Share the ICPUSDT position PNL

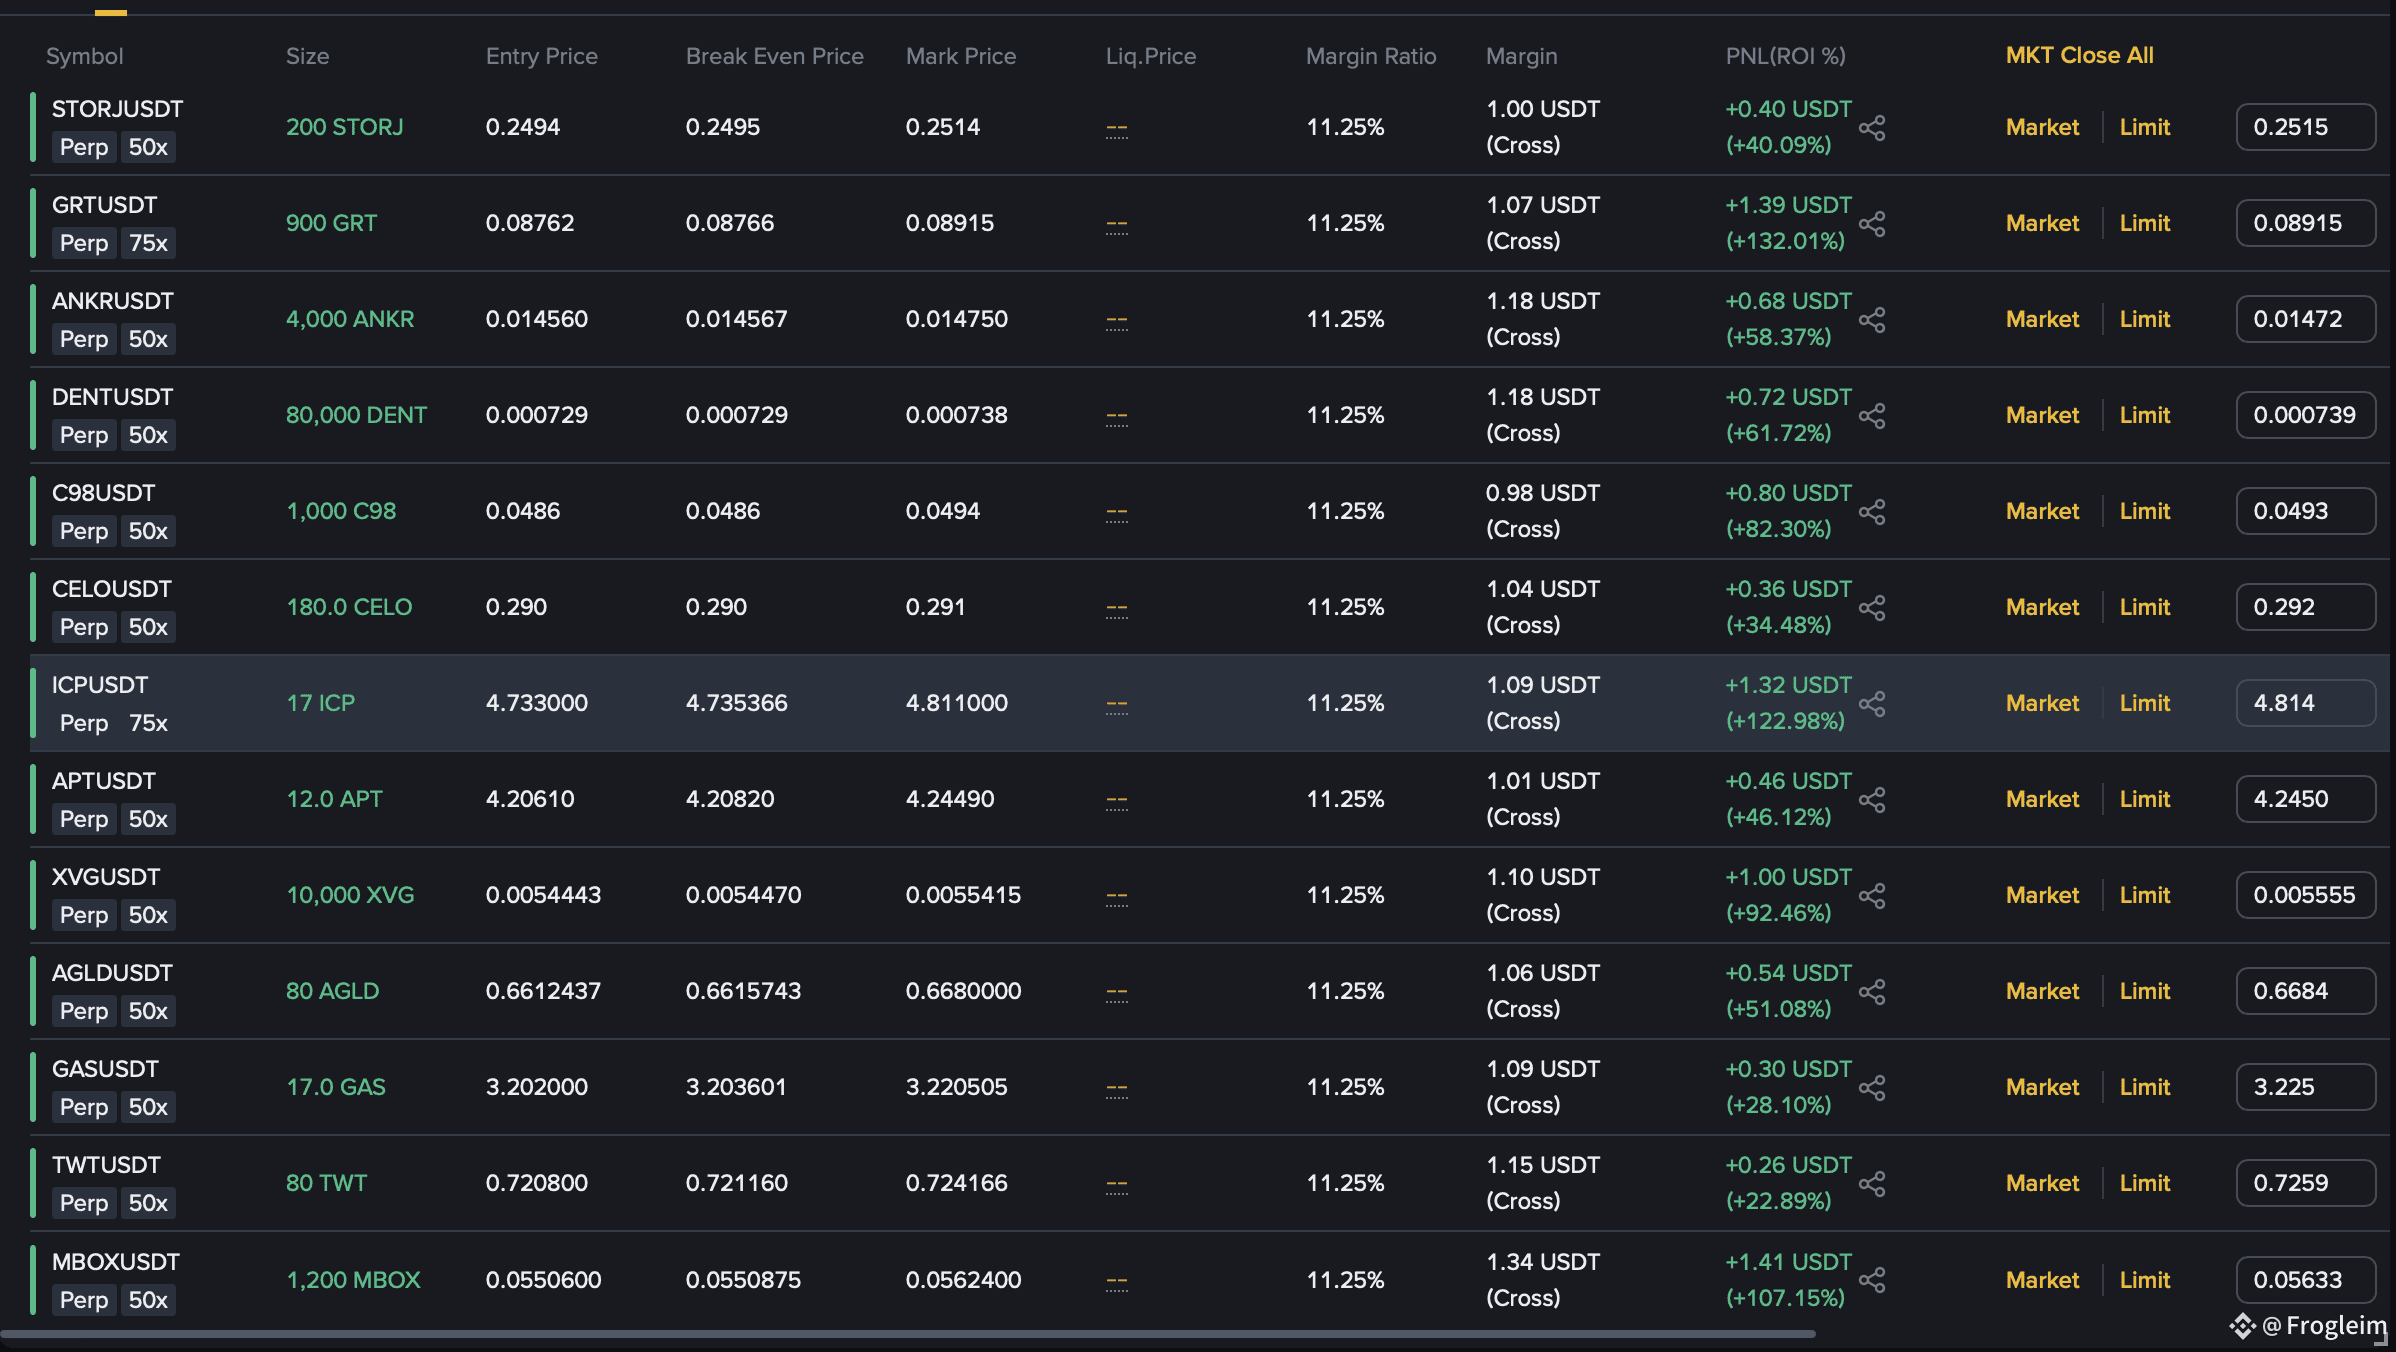click(x=1872, y=704)
